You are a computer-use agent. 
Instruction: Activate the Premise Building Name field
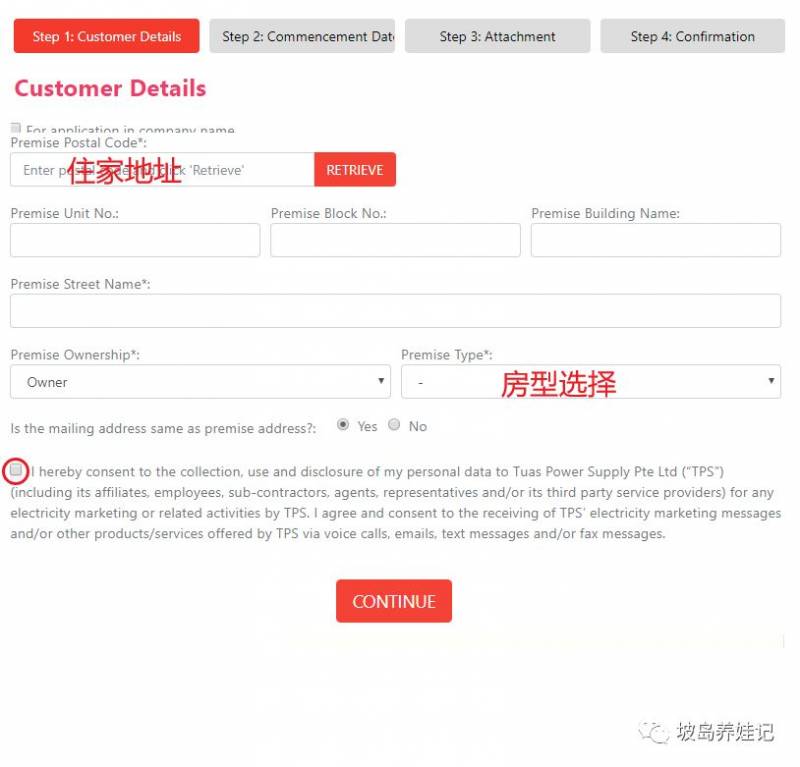655,240
